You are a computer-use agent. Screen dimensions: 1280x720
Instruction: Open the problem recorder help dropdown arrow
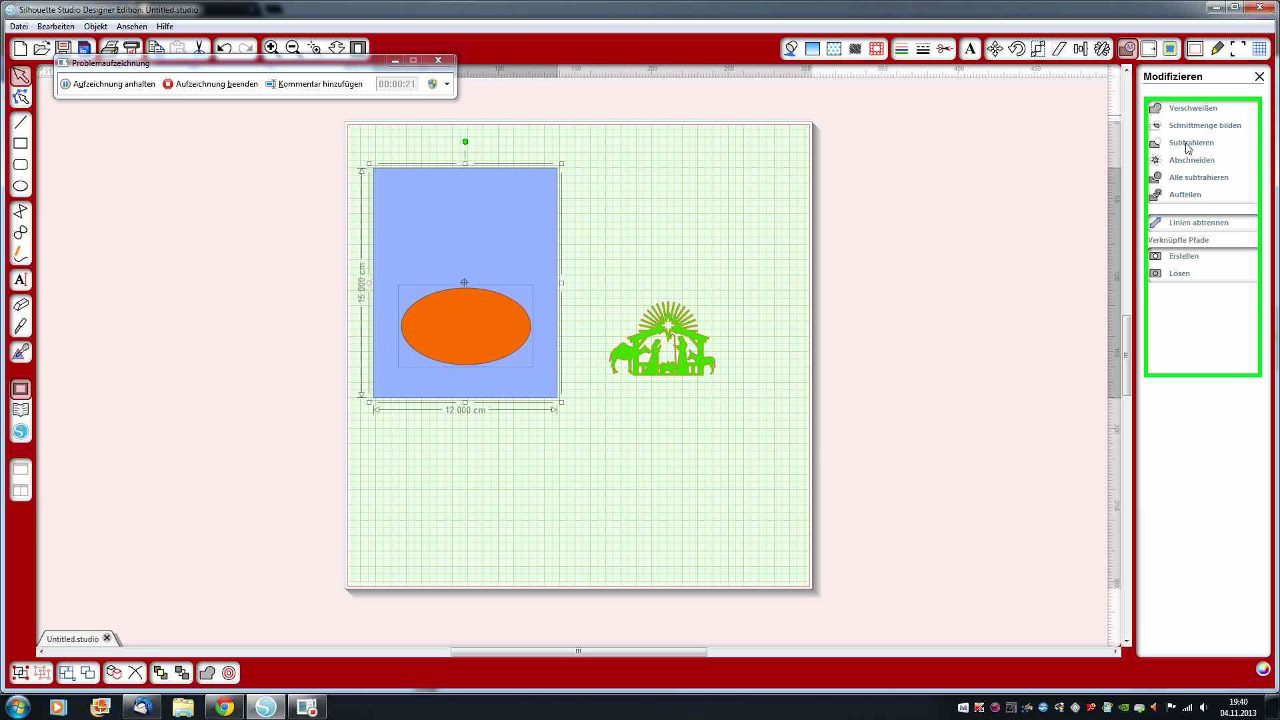[447, 84]
